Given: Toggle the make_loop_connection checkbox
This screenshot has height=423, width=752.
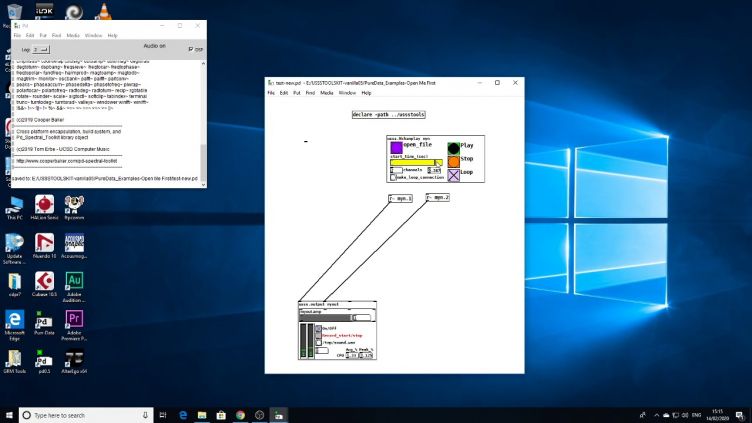Looking at the screenshot, I should pos(393,177).
